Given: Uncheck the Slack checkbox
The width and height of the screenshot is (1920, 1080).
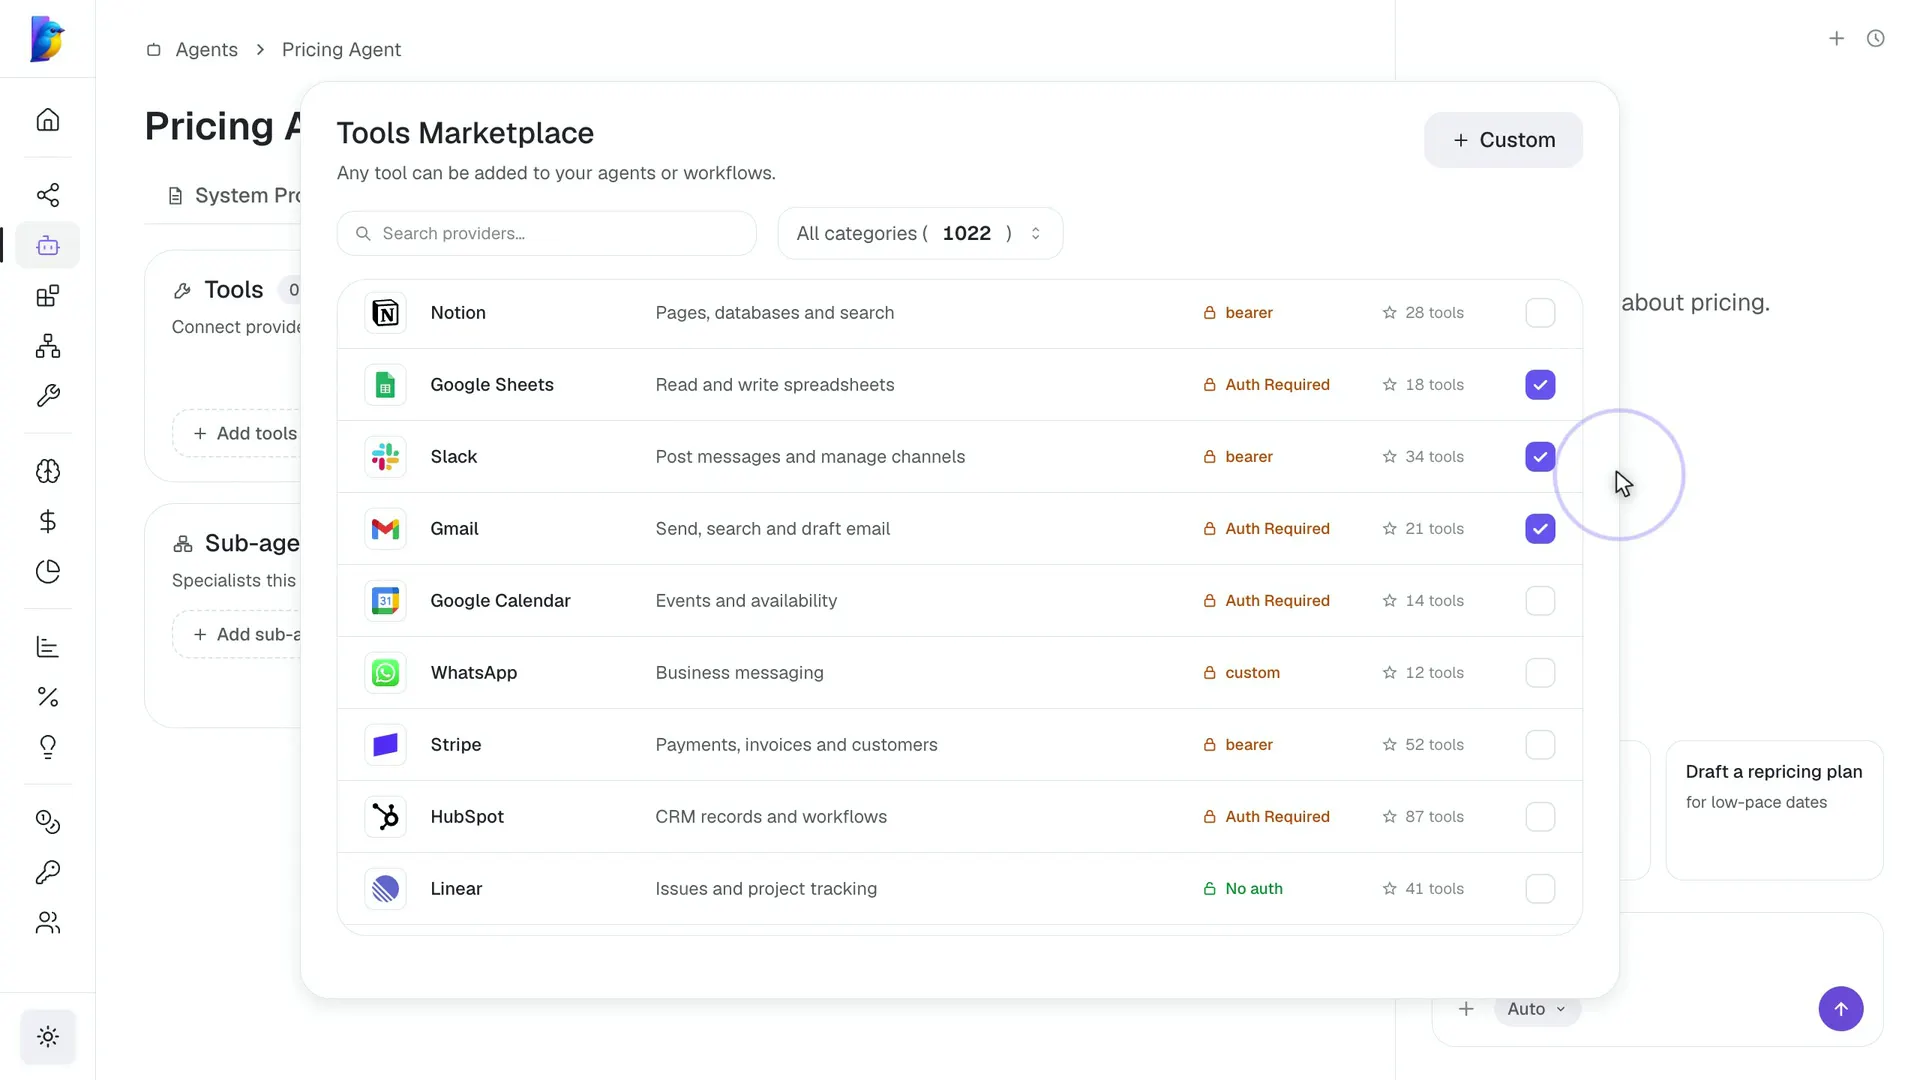Looking at the screenshot, I should pyautogui.click(x=1540, y=457).
